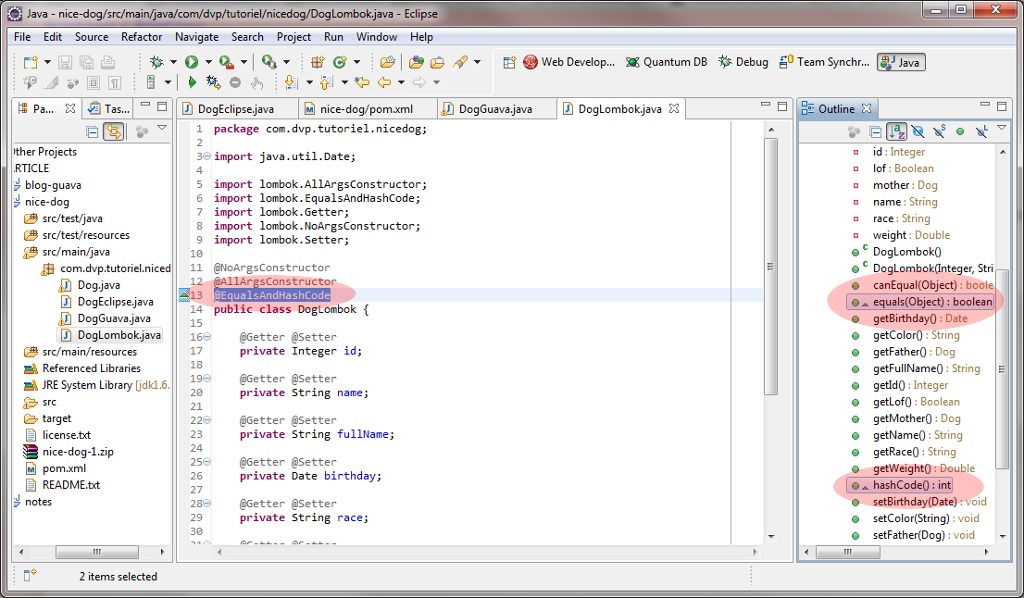This screenshot has height=598, width=1024.
Task: Click the Open Type icon in toolbar
Action: (416, 62)
